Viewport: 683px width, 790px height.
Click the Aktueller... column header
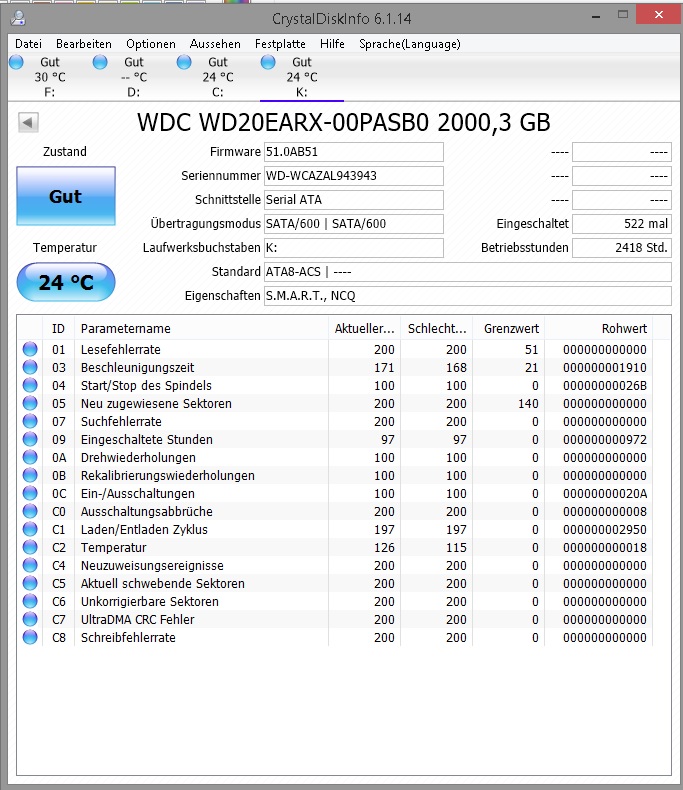point(364,328)
